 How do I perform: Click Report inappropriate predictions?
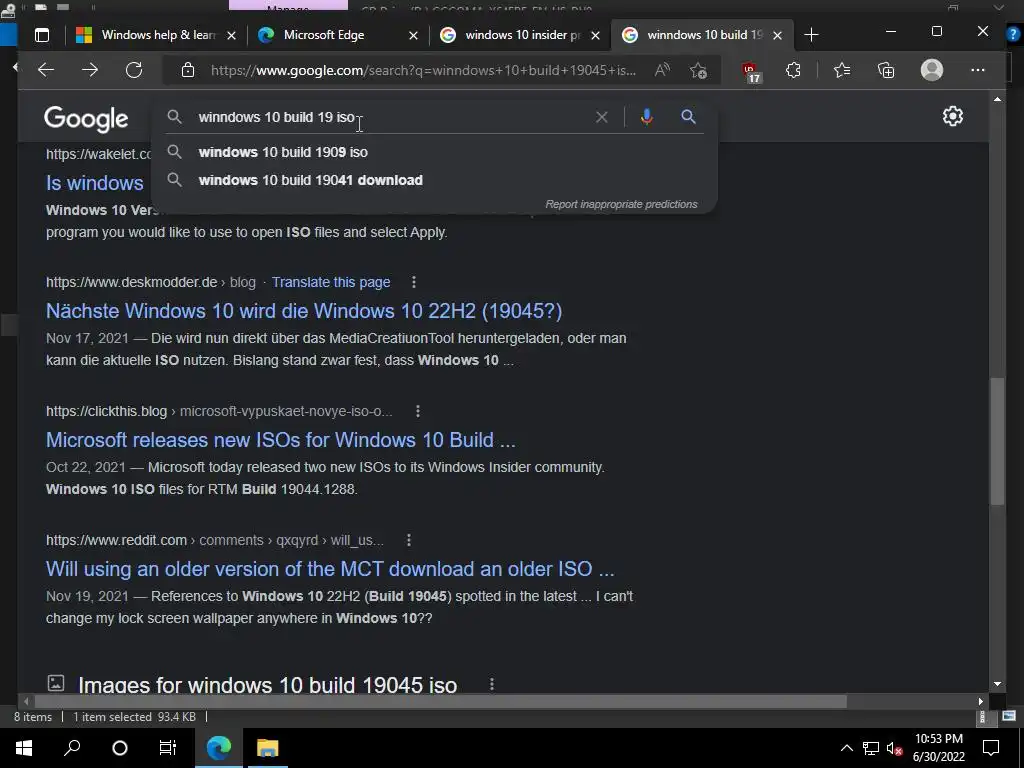621,204
